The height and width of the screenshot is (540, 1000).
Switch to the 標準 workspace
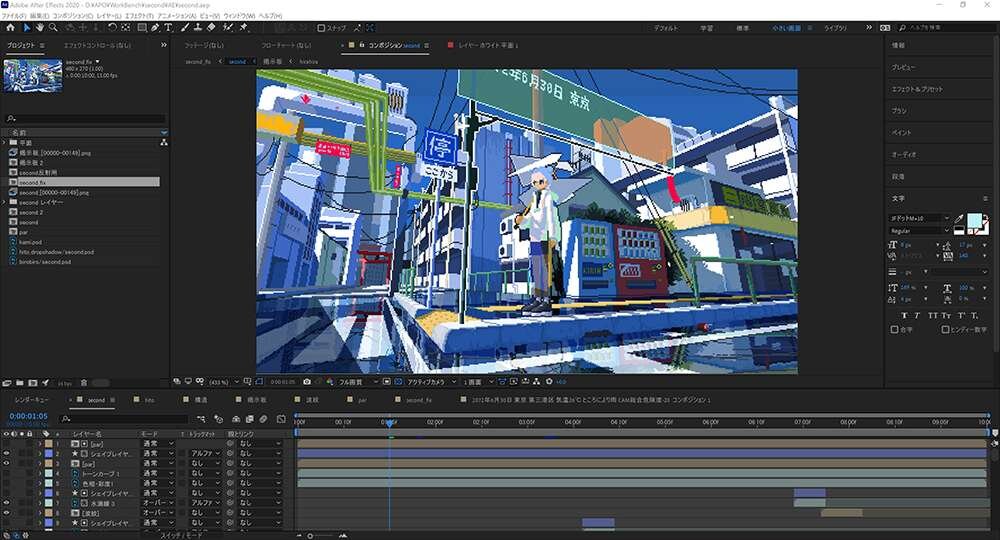point(742,29)
